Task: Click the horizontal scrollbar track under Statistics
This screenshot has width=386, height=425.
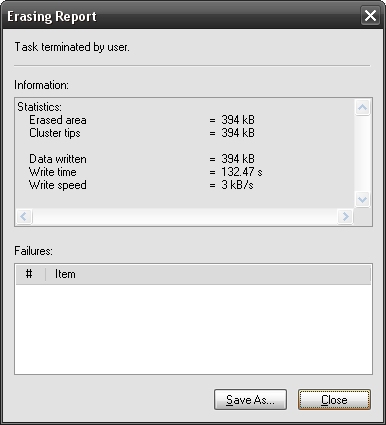Action: point(185,217)
